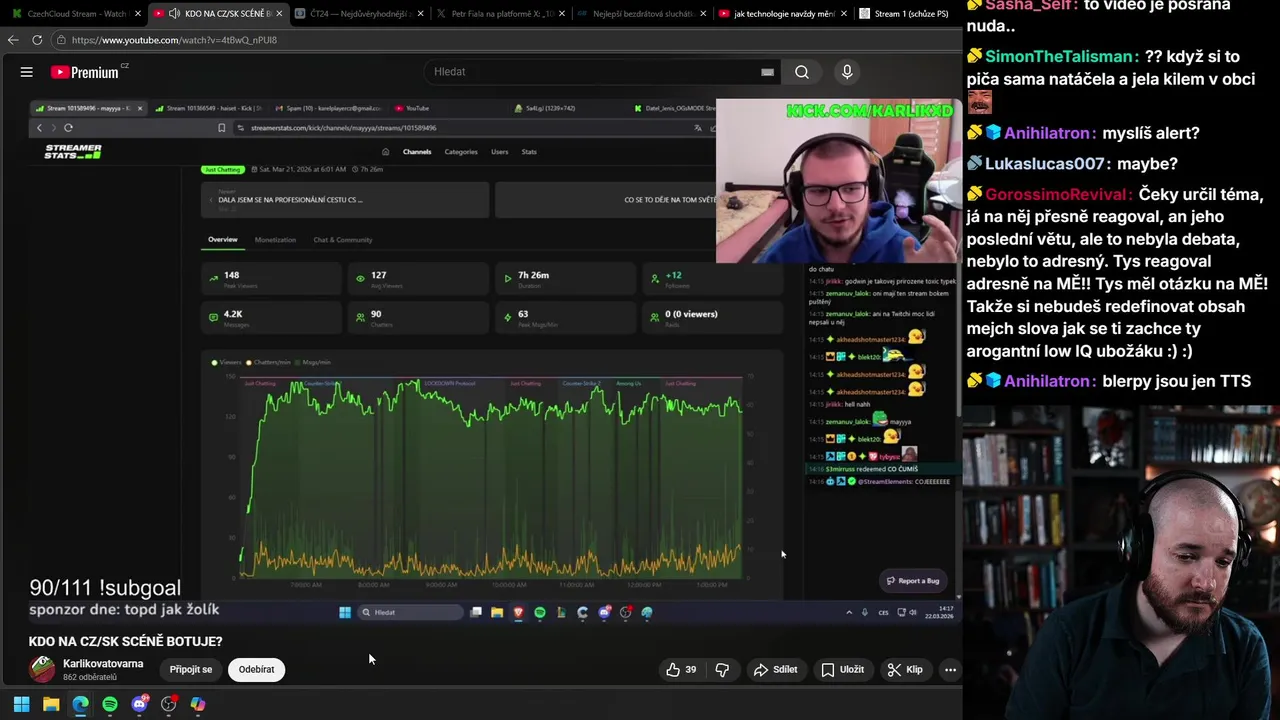Screen dimensions: 1280x720
Task: Select the Overview tab in StreamerStats video
Action: click(223, 240)
